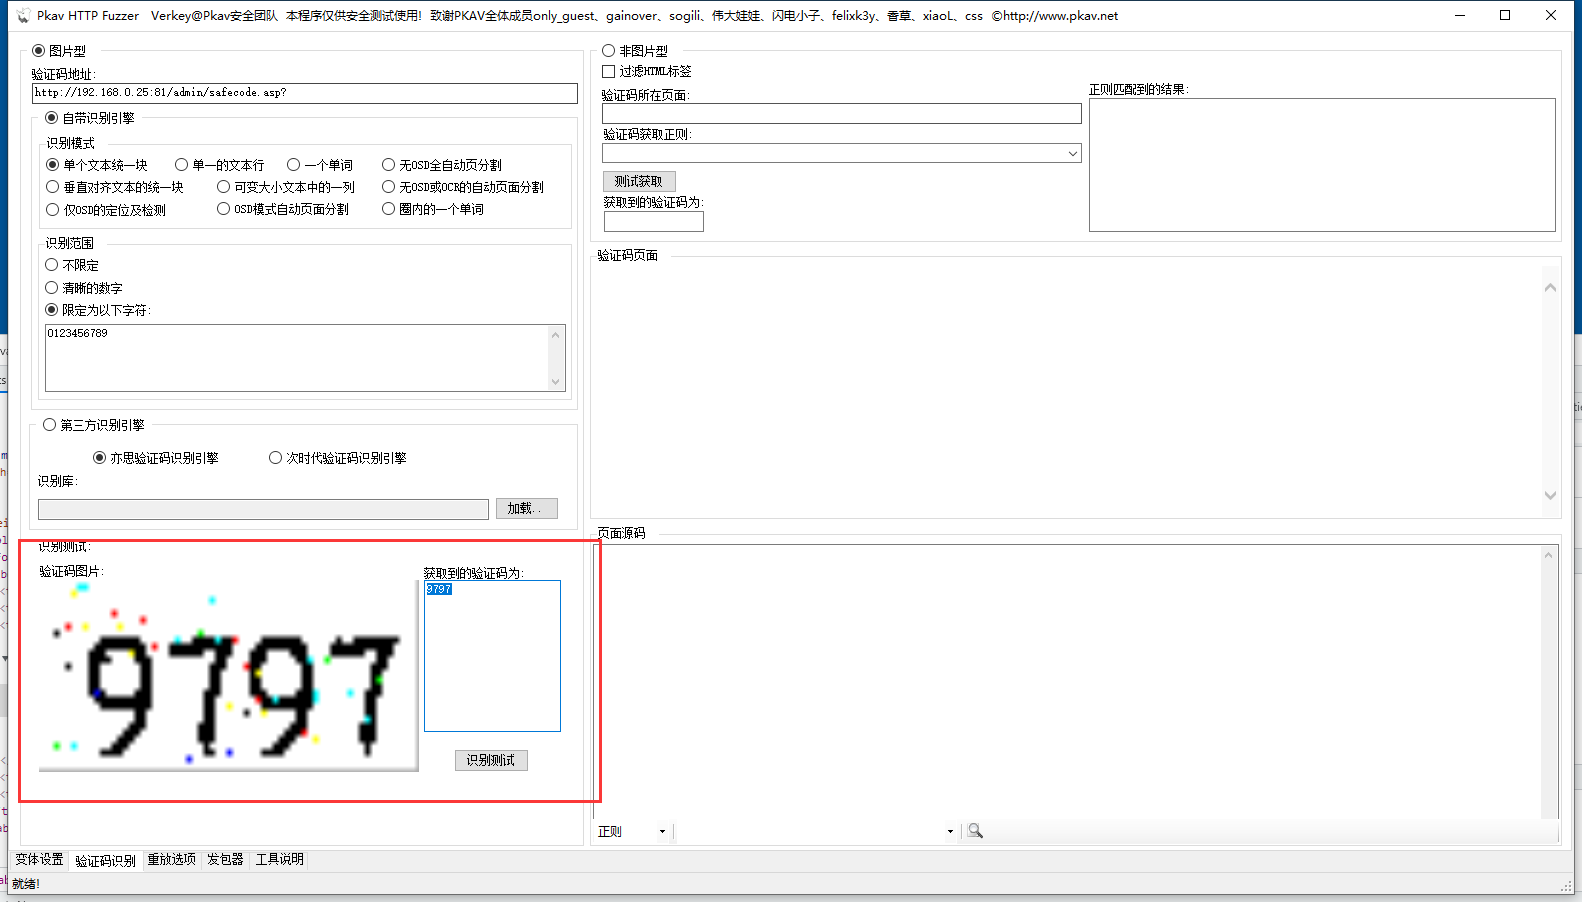This screenshot has height=902, width=1582.
Task: Click the 验证码地址 URL input field
Action: click(x=304, y=93)
